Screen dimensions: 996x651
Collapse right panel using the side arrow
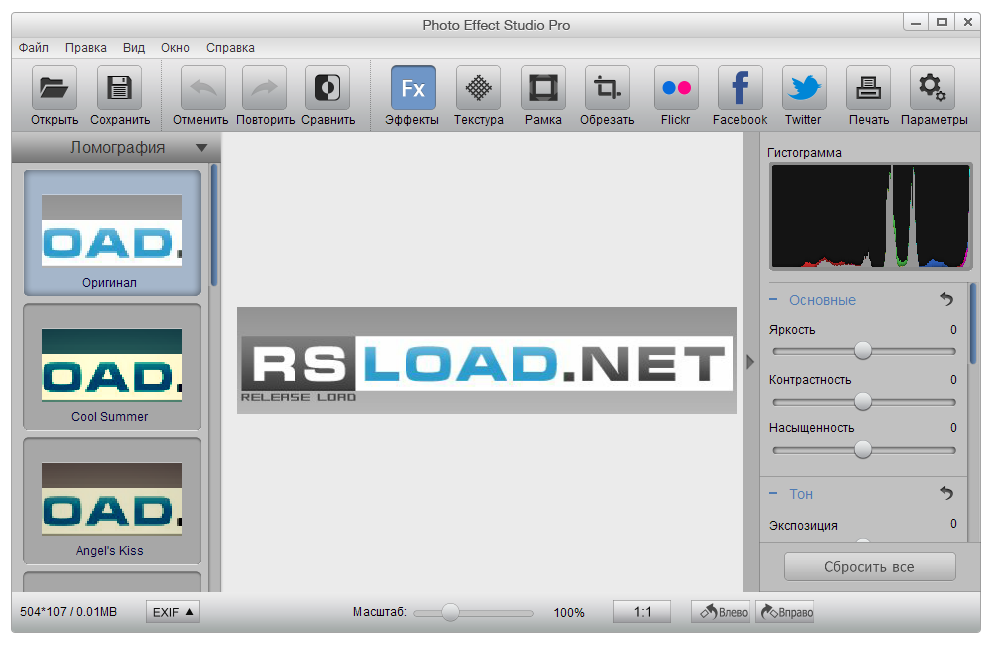tap(750, 362)
